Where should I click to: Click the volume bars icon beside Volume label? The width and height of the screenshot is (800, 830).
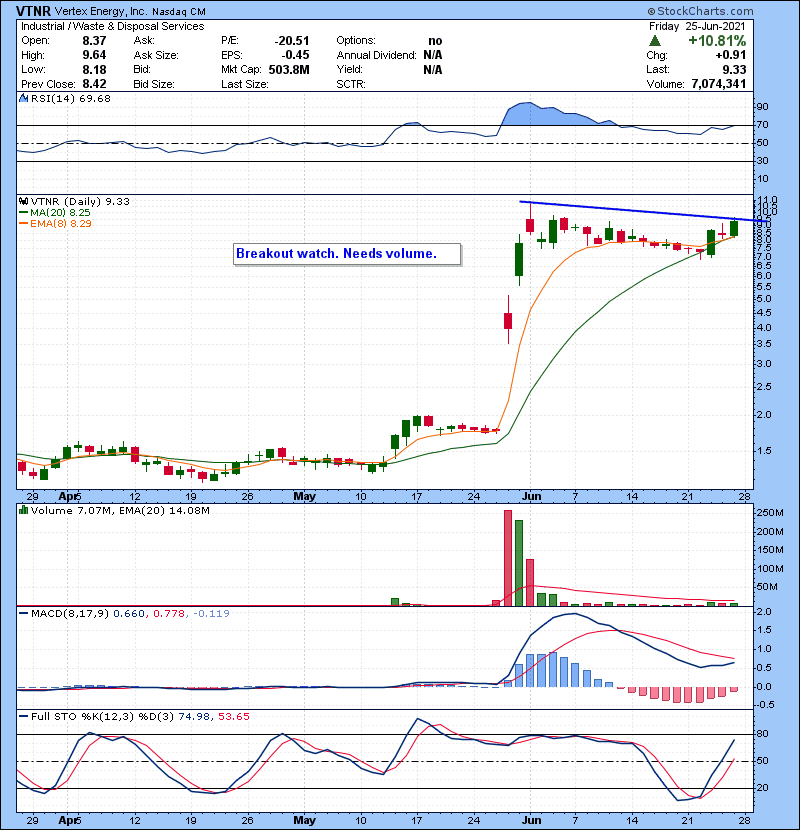(x=23, y=510)
